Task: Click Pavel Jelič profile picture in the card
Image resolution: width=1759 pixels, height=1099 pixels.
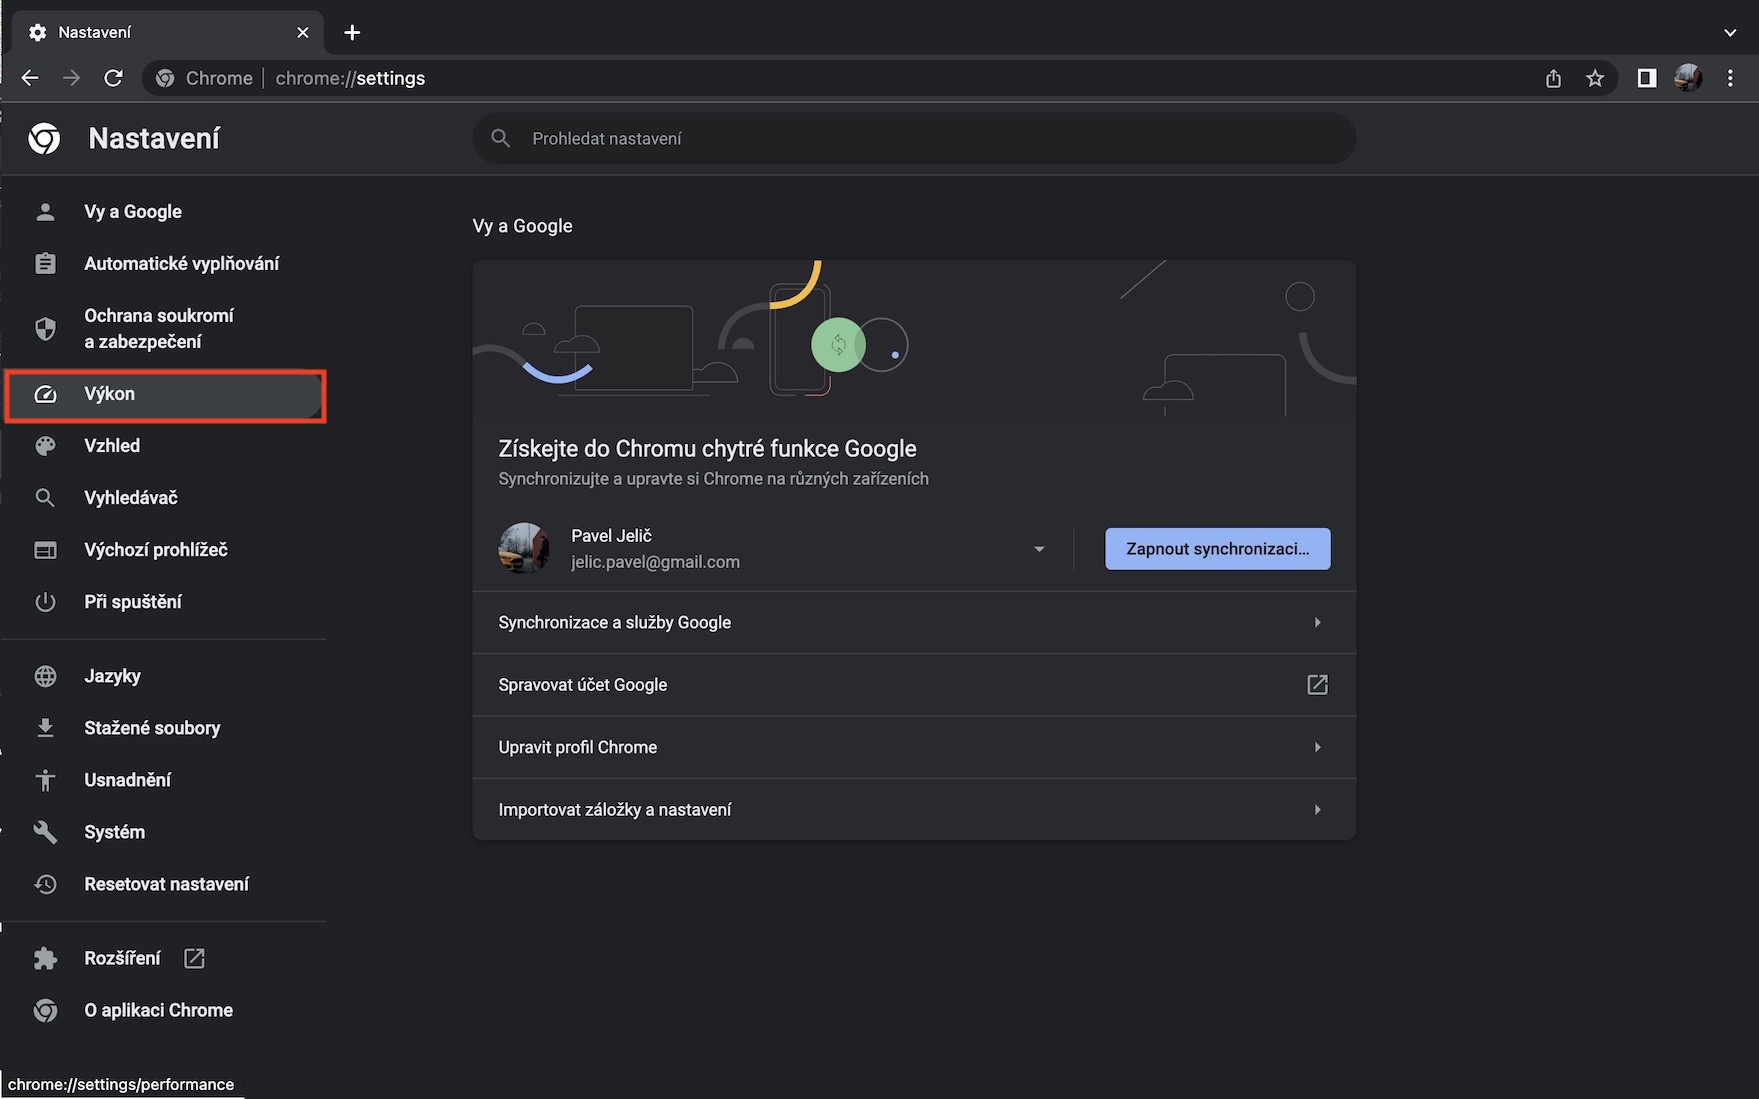Action: click(x=524, y=548)
